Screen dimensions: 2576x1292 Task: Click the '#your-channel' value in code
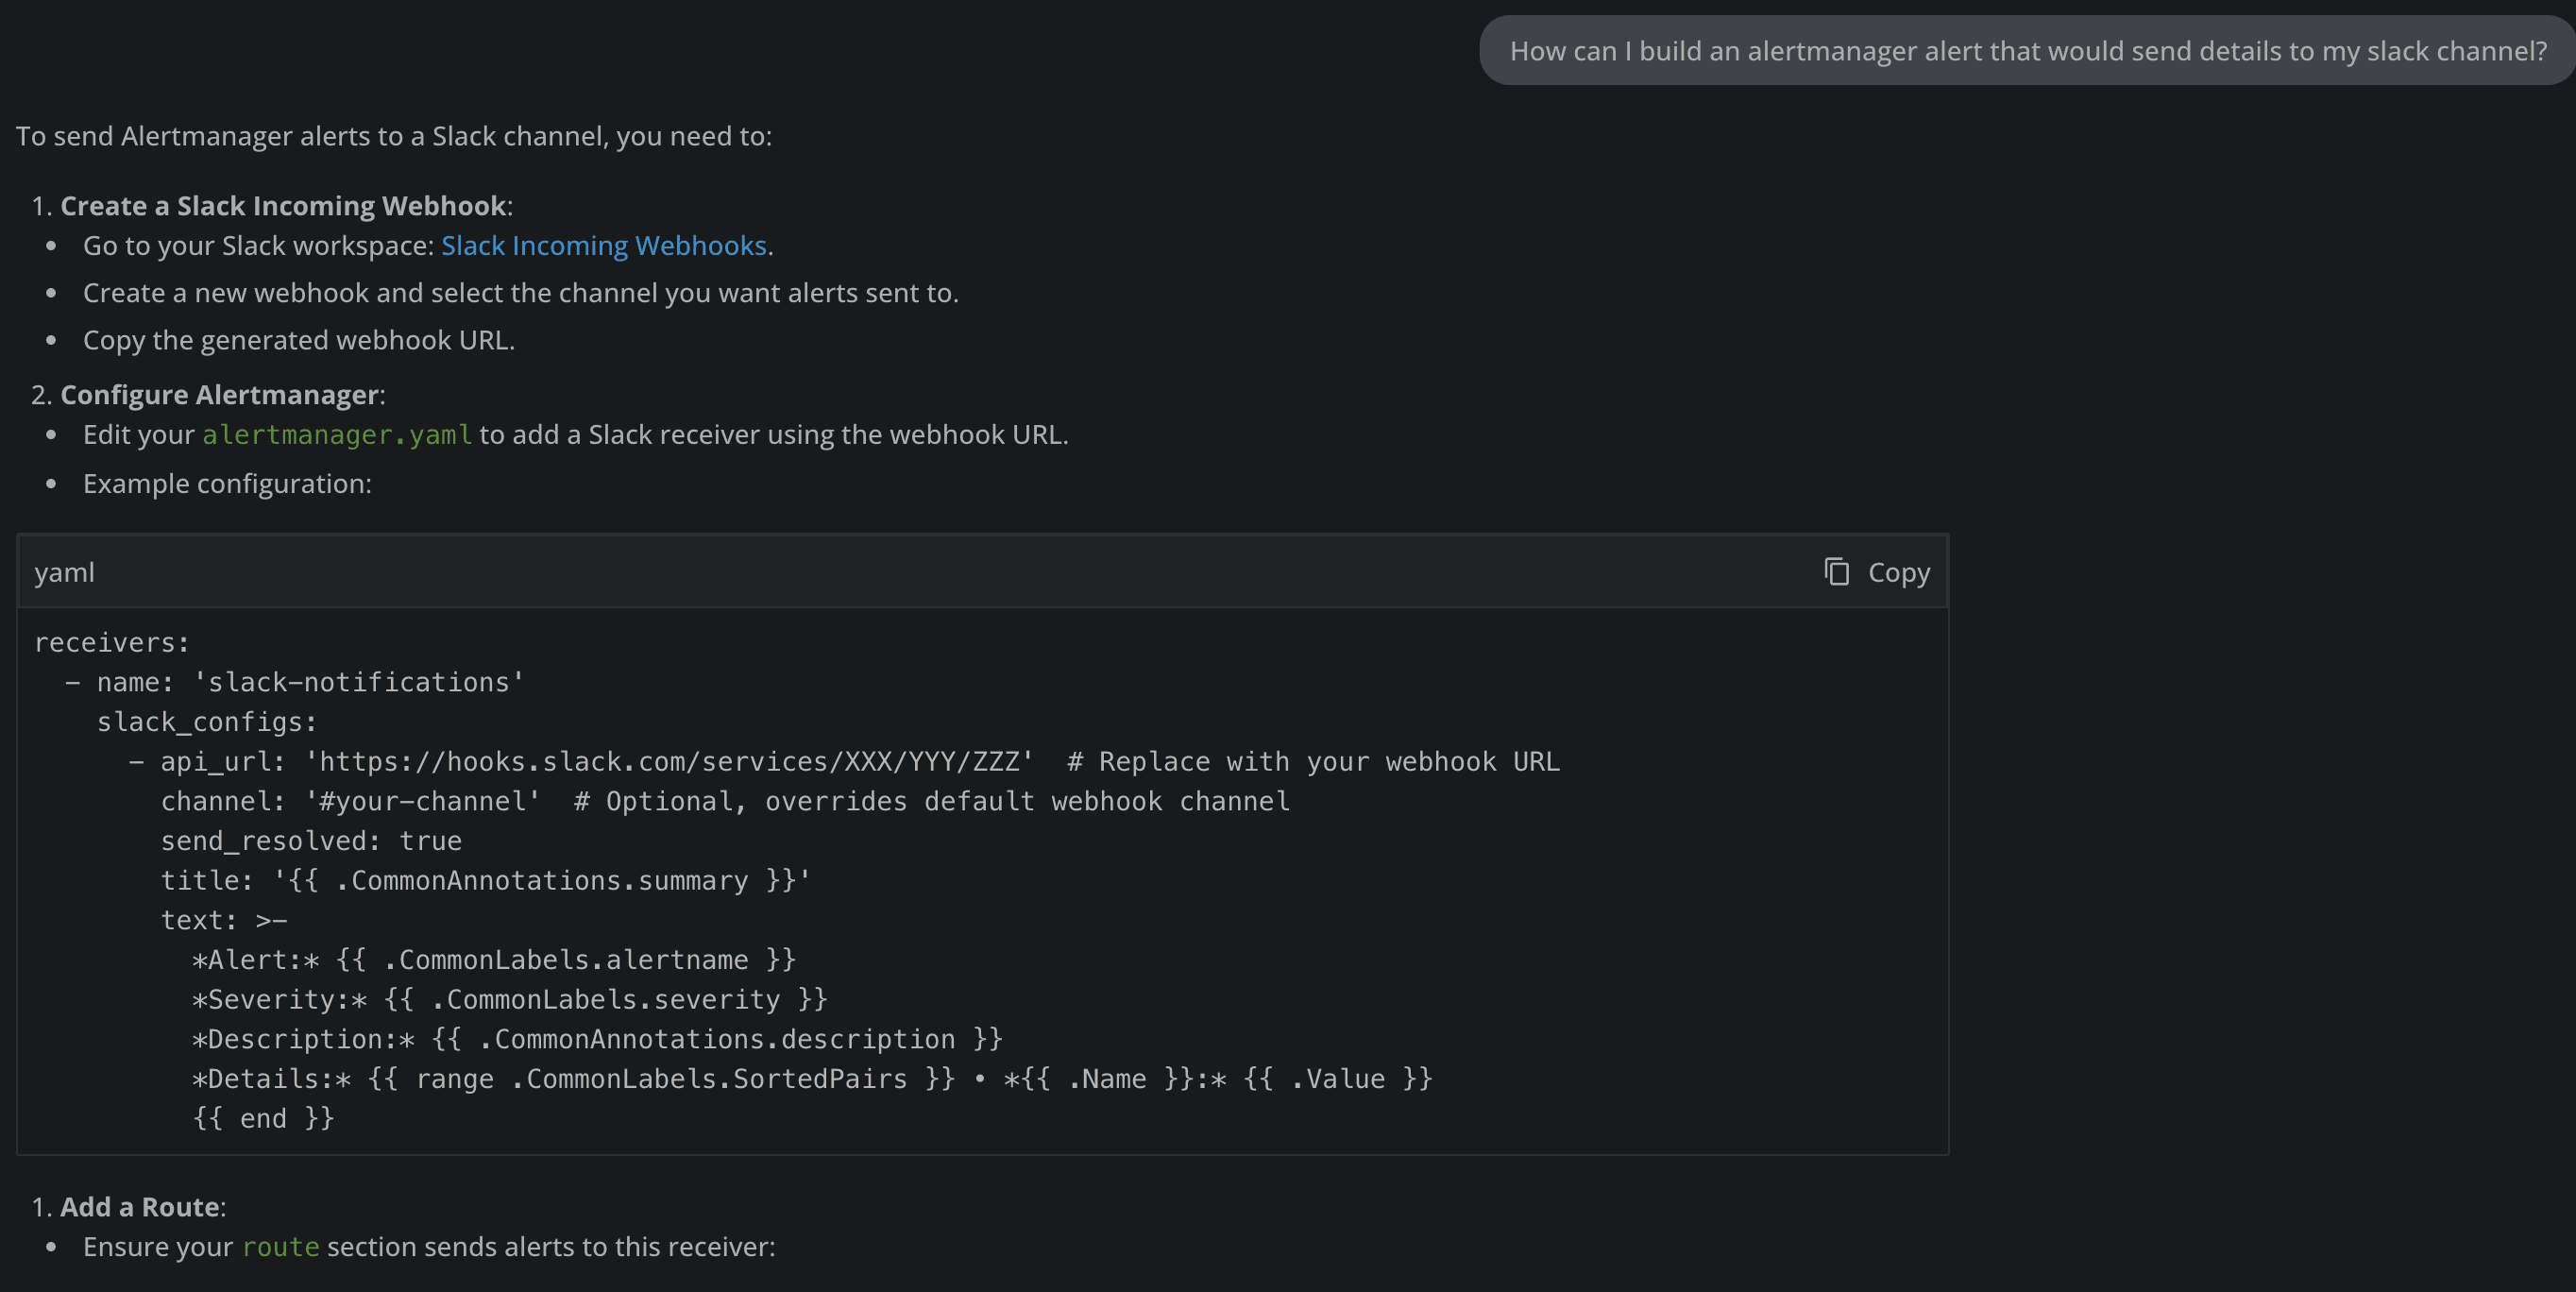(x=423, y=802)
